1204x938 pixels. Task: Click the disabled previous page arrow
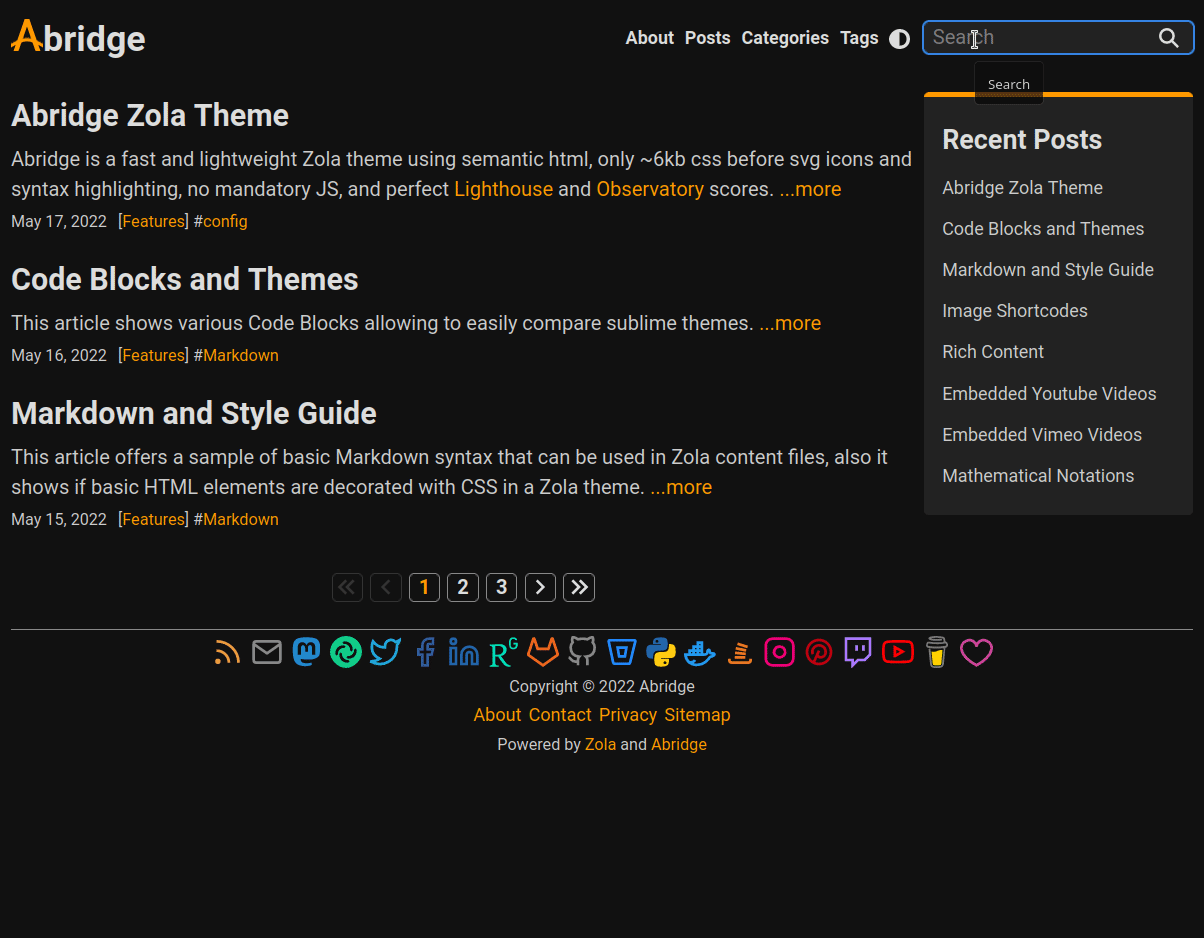386,588
